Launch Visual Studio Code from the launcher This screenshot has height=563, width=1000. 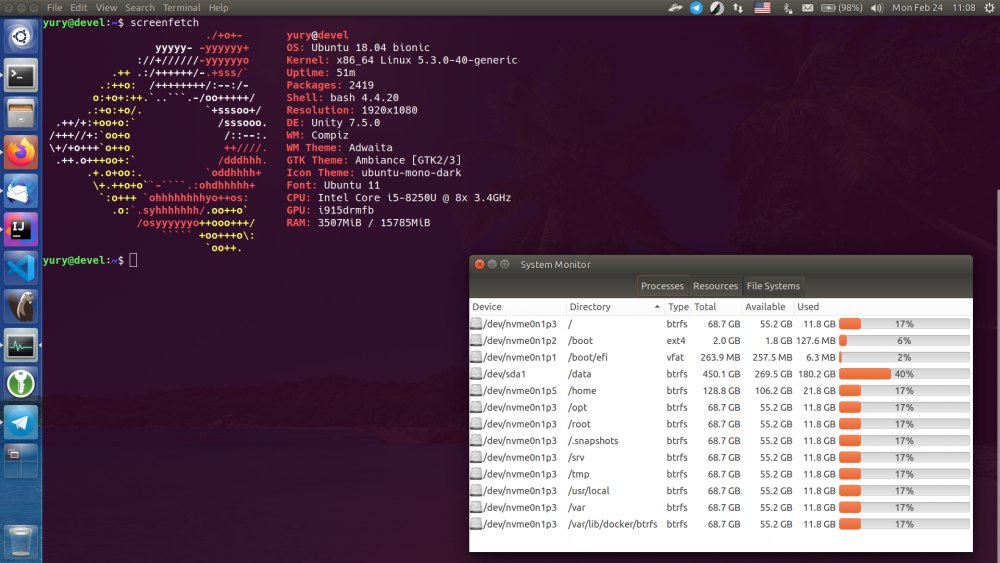click(x=21, y=268)
